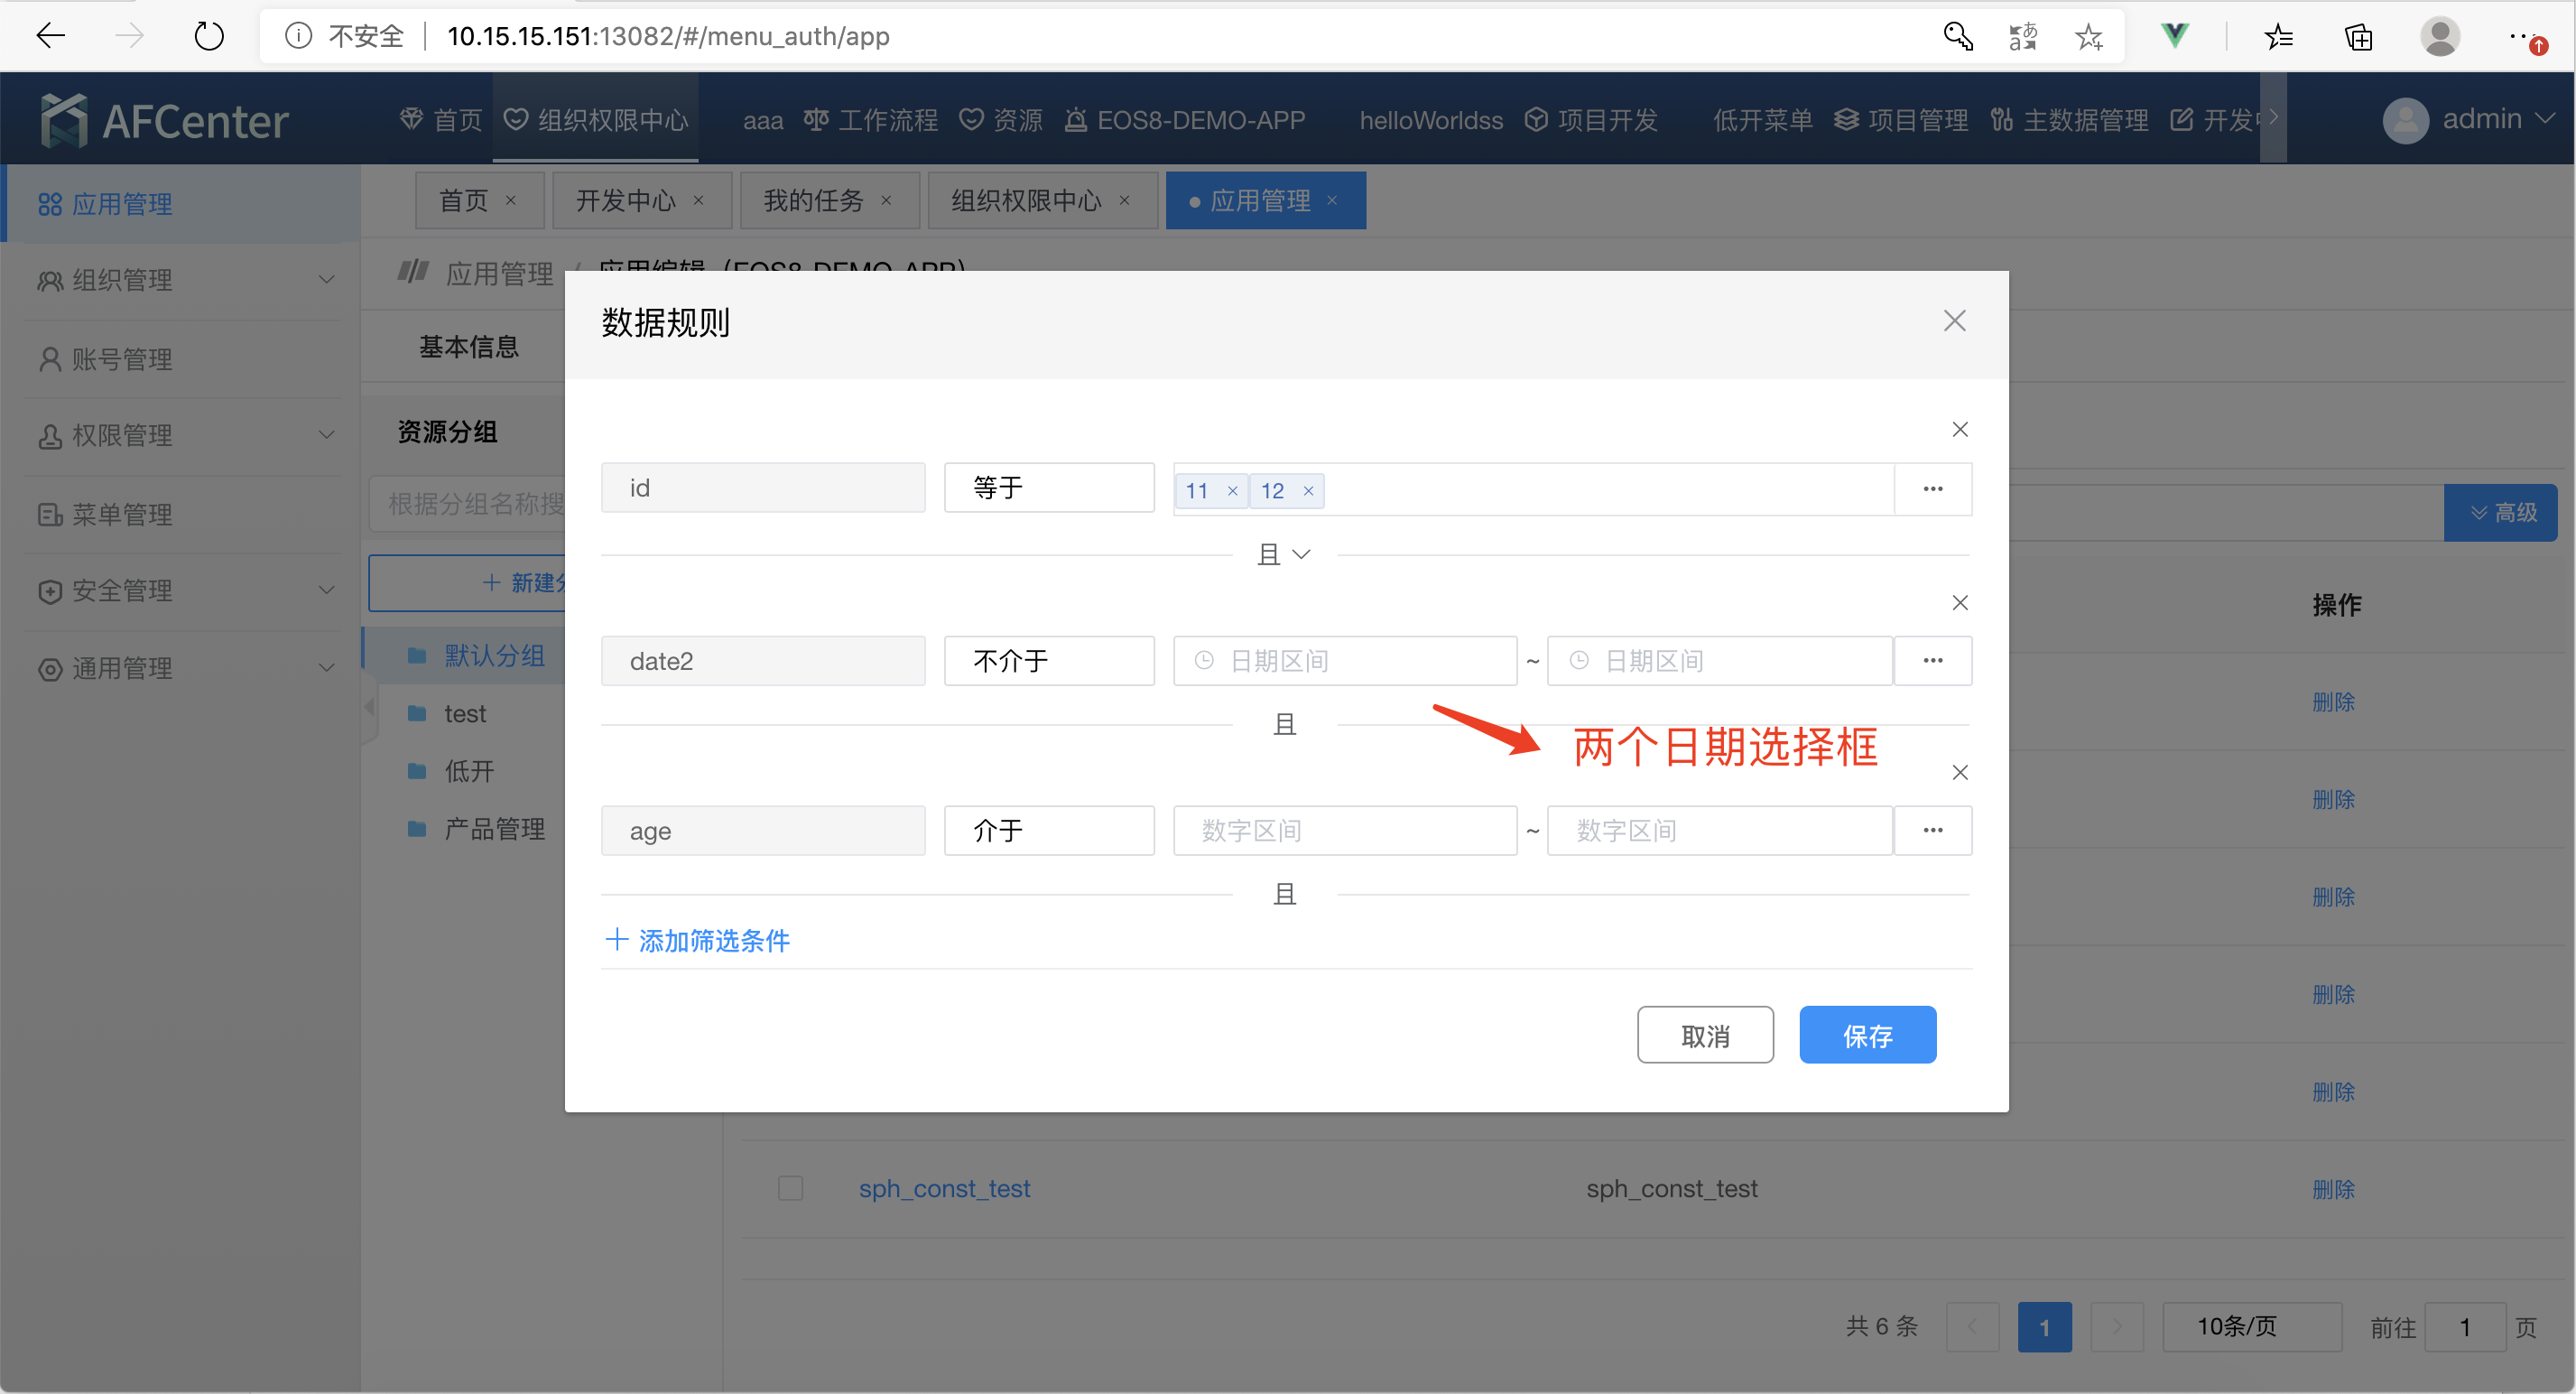Delete the age rule row with its X
Screen dimensions: 2576x1394
click(1959, 773)
